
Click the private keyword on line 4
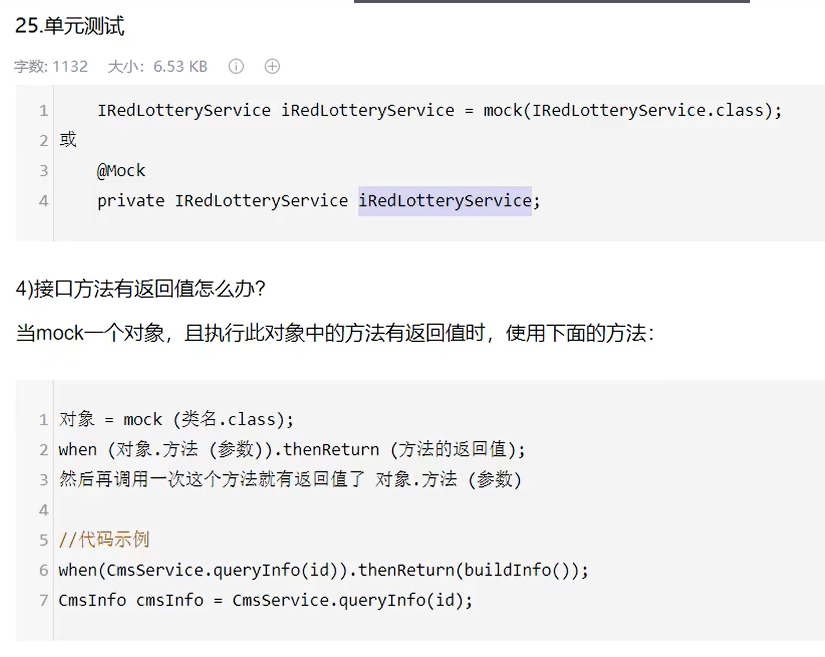(x=131, y=201)
